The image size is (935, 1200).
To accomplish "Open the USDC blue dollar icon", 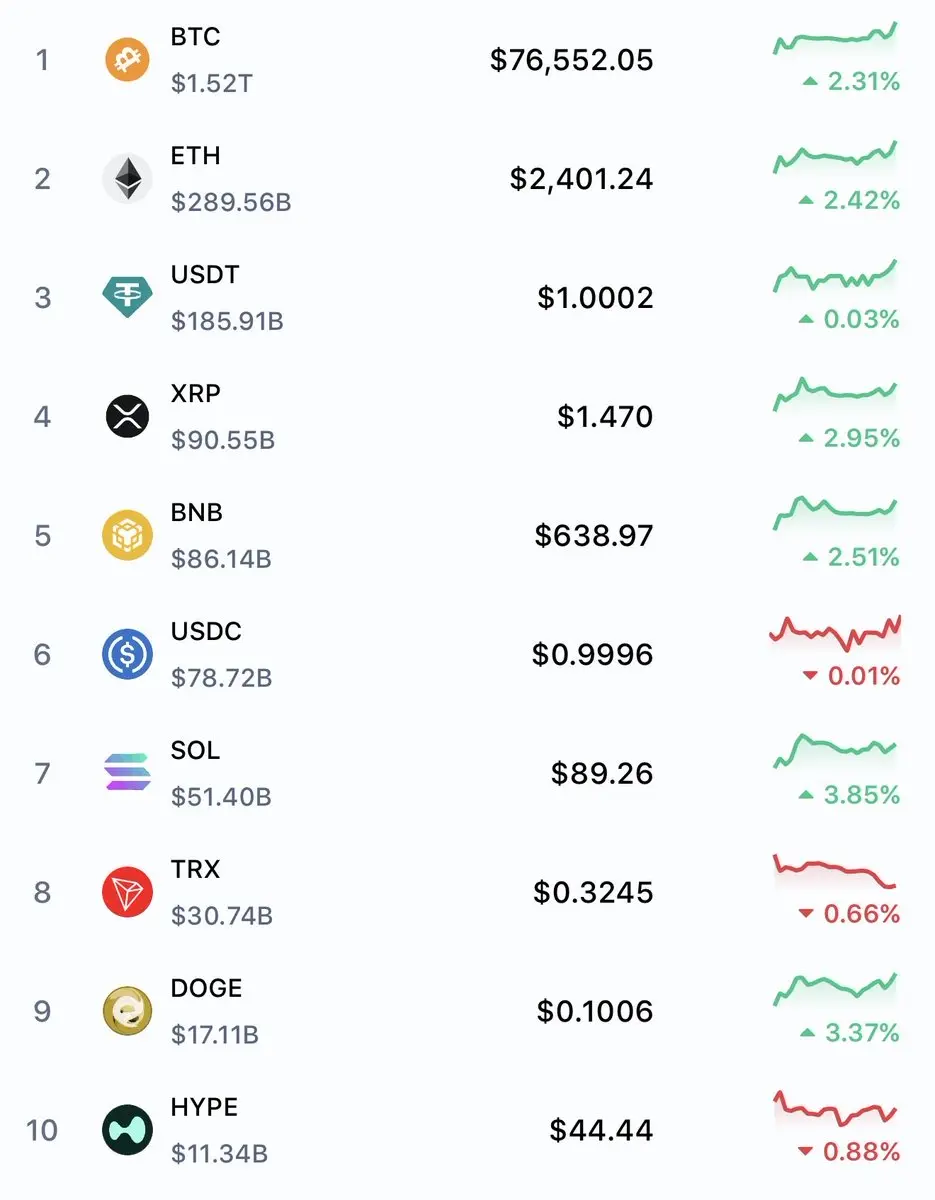I will pyautogui.click(x=127, y=654).
